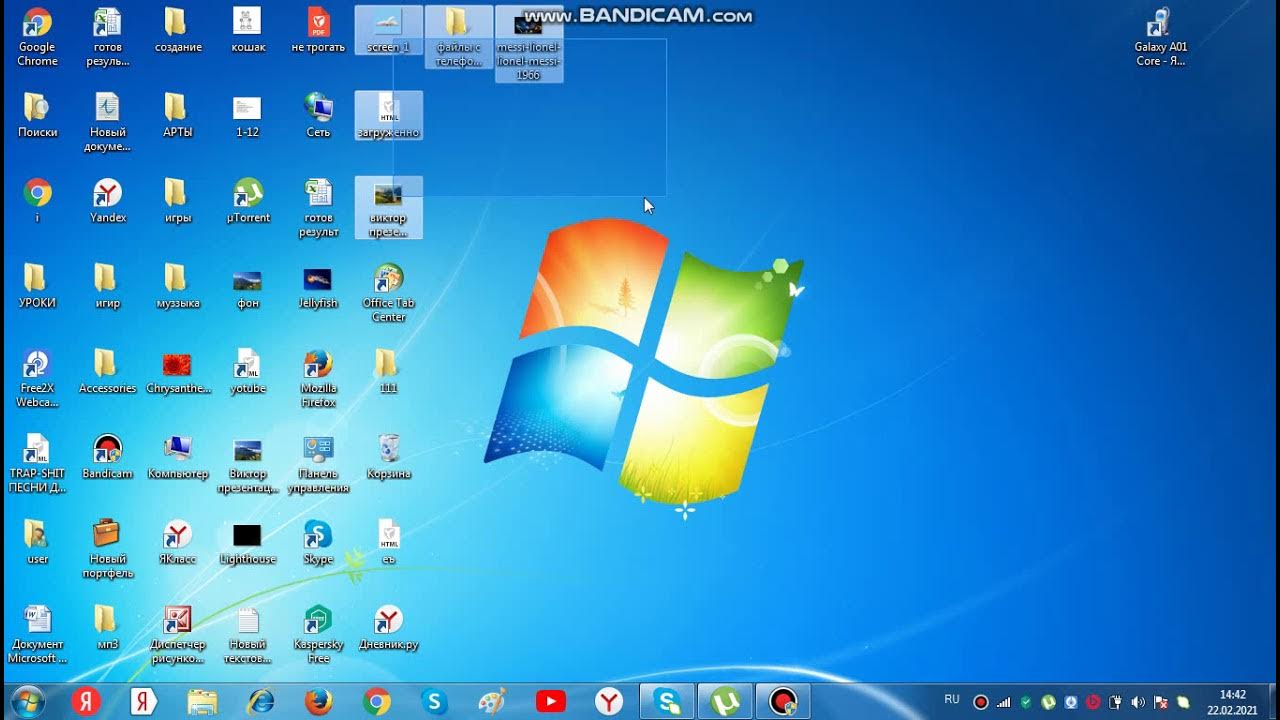Image resolution: width=1280 pixels, height=720 pixels.
Task: Select the АРТЫ folder
Action: click(178, 115)
